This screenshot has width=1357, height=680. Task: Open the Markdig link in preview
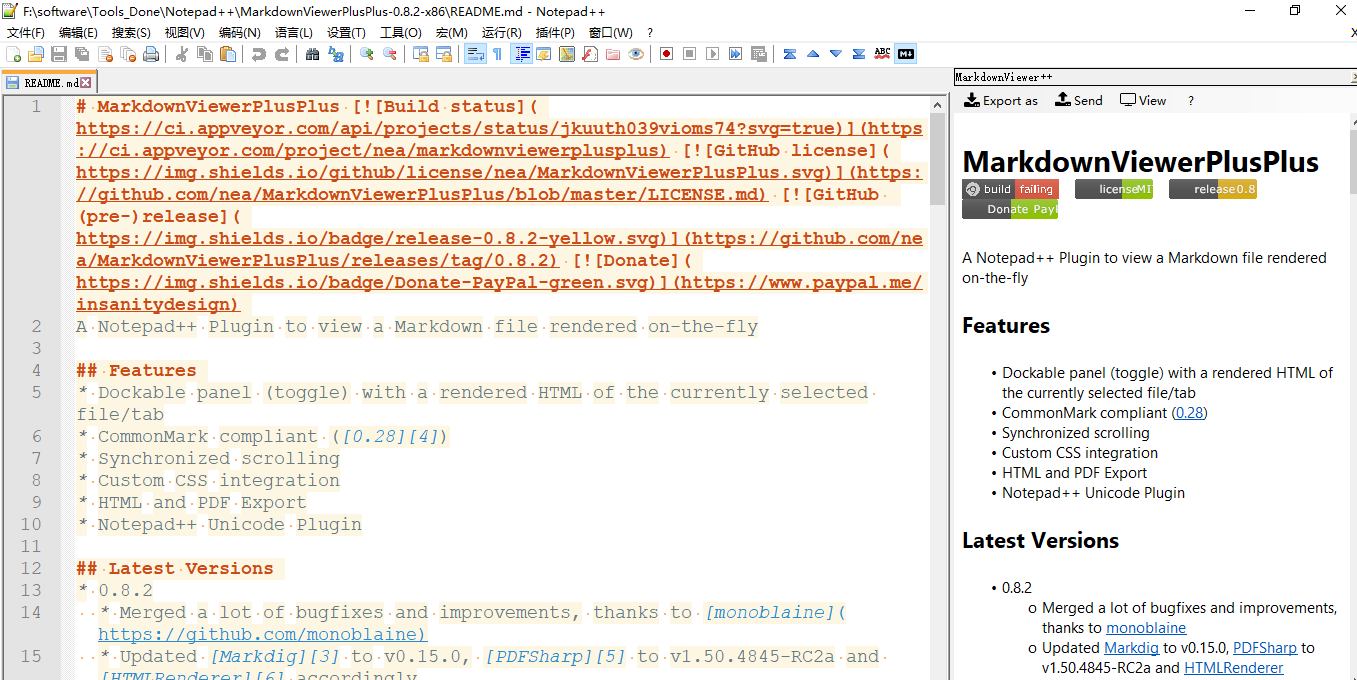(x=1131, y=648)
